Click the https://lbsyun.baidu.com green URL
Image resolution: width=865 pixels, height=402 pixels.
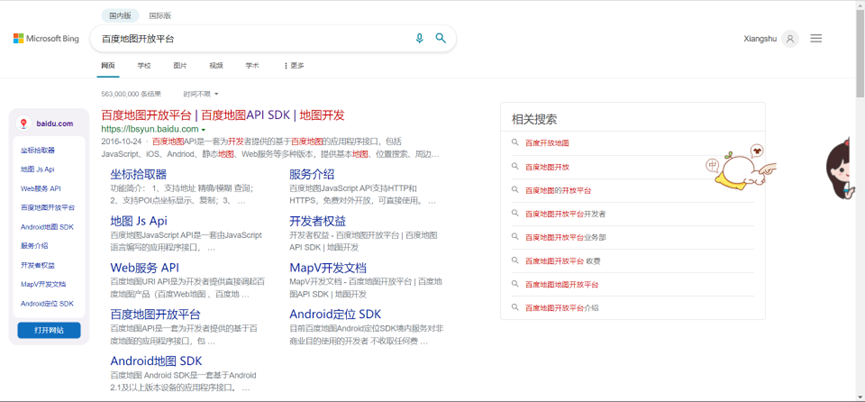point(149,130)
